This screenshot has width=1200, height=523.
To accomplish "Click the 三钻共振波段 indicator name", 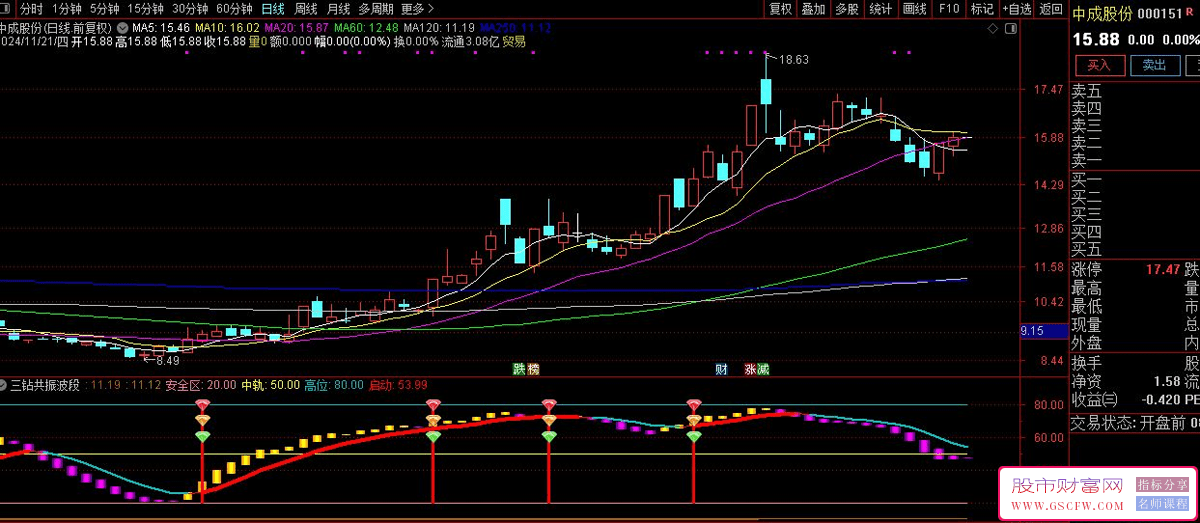I will [x=46, y=384].
